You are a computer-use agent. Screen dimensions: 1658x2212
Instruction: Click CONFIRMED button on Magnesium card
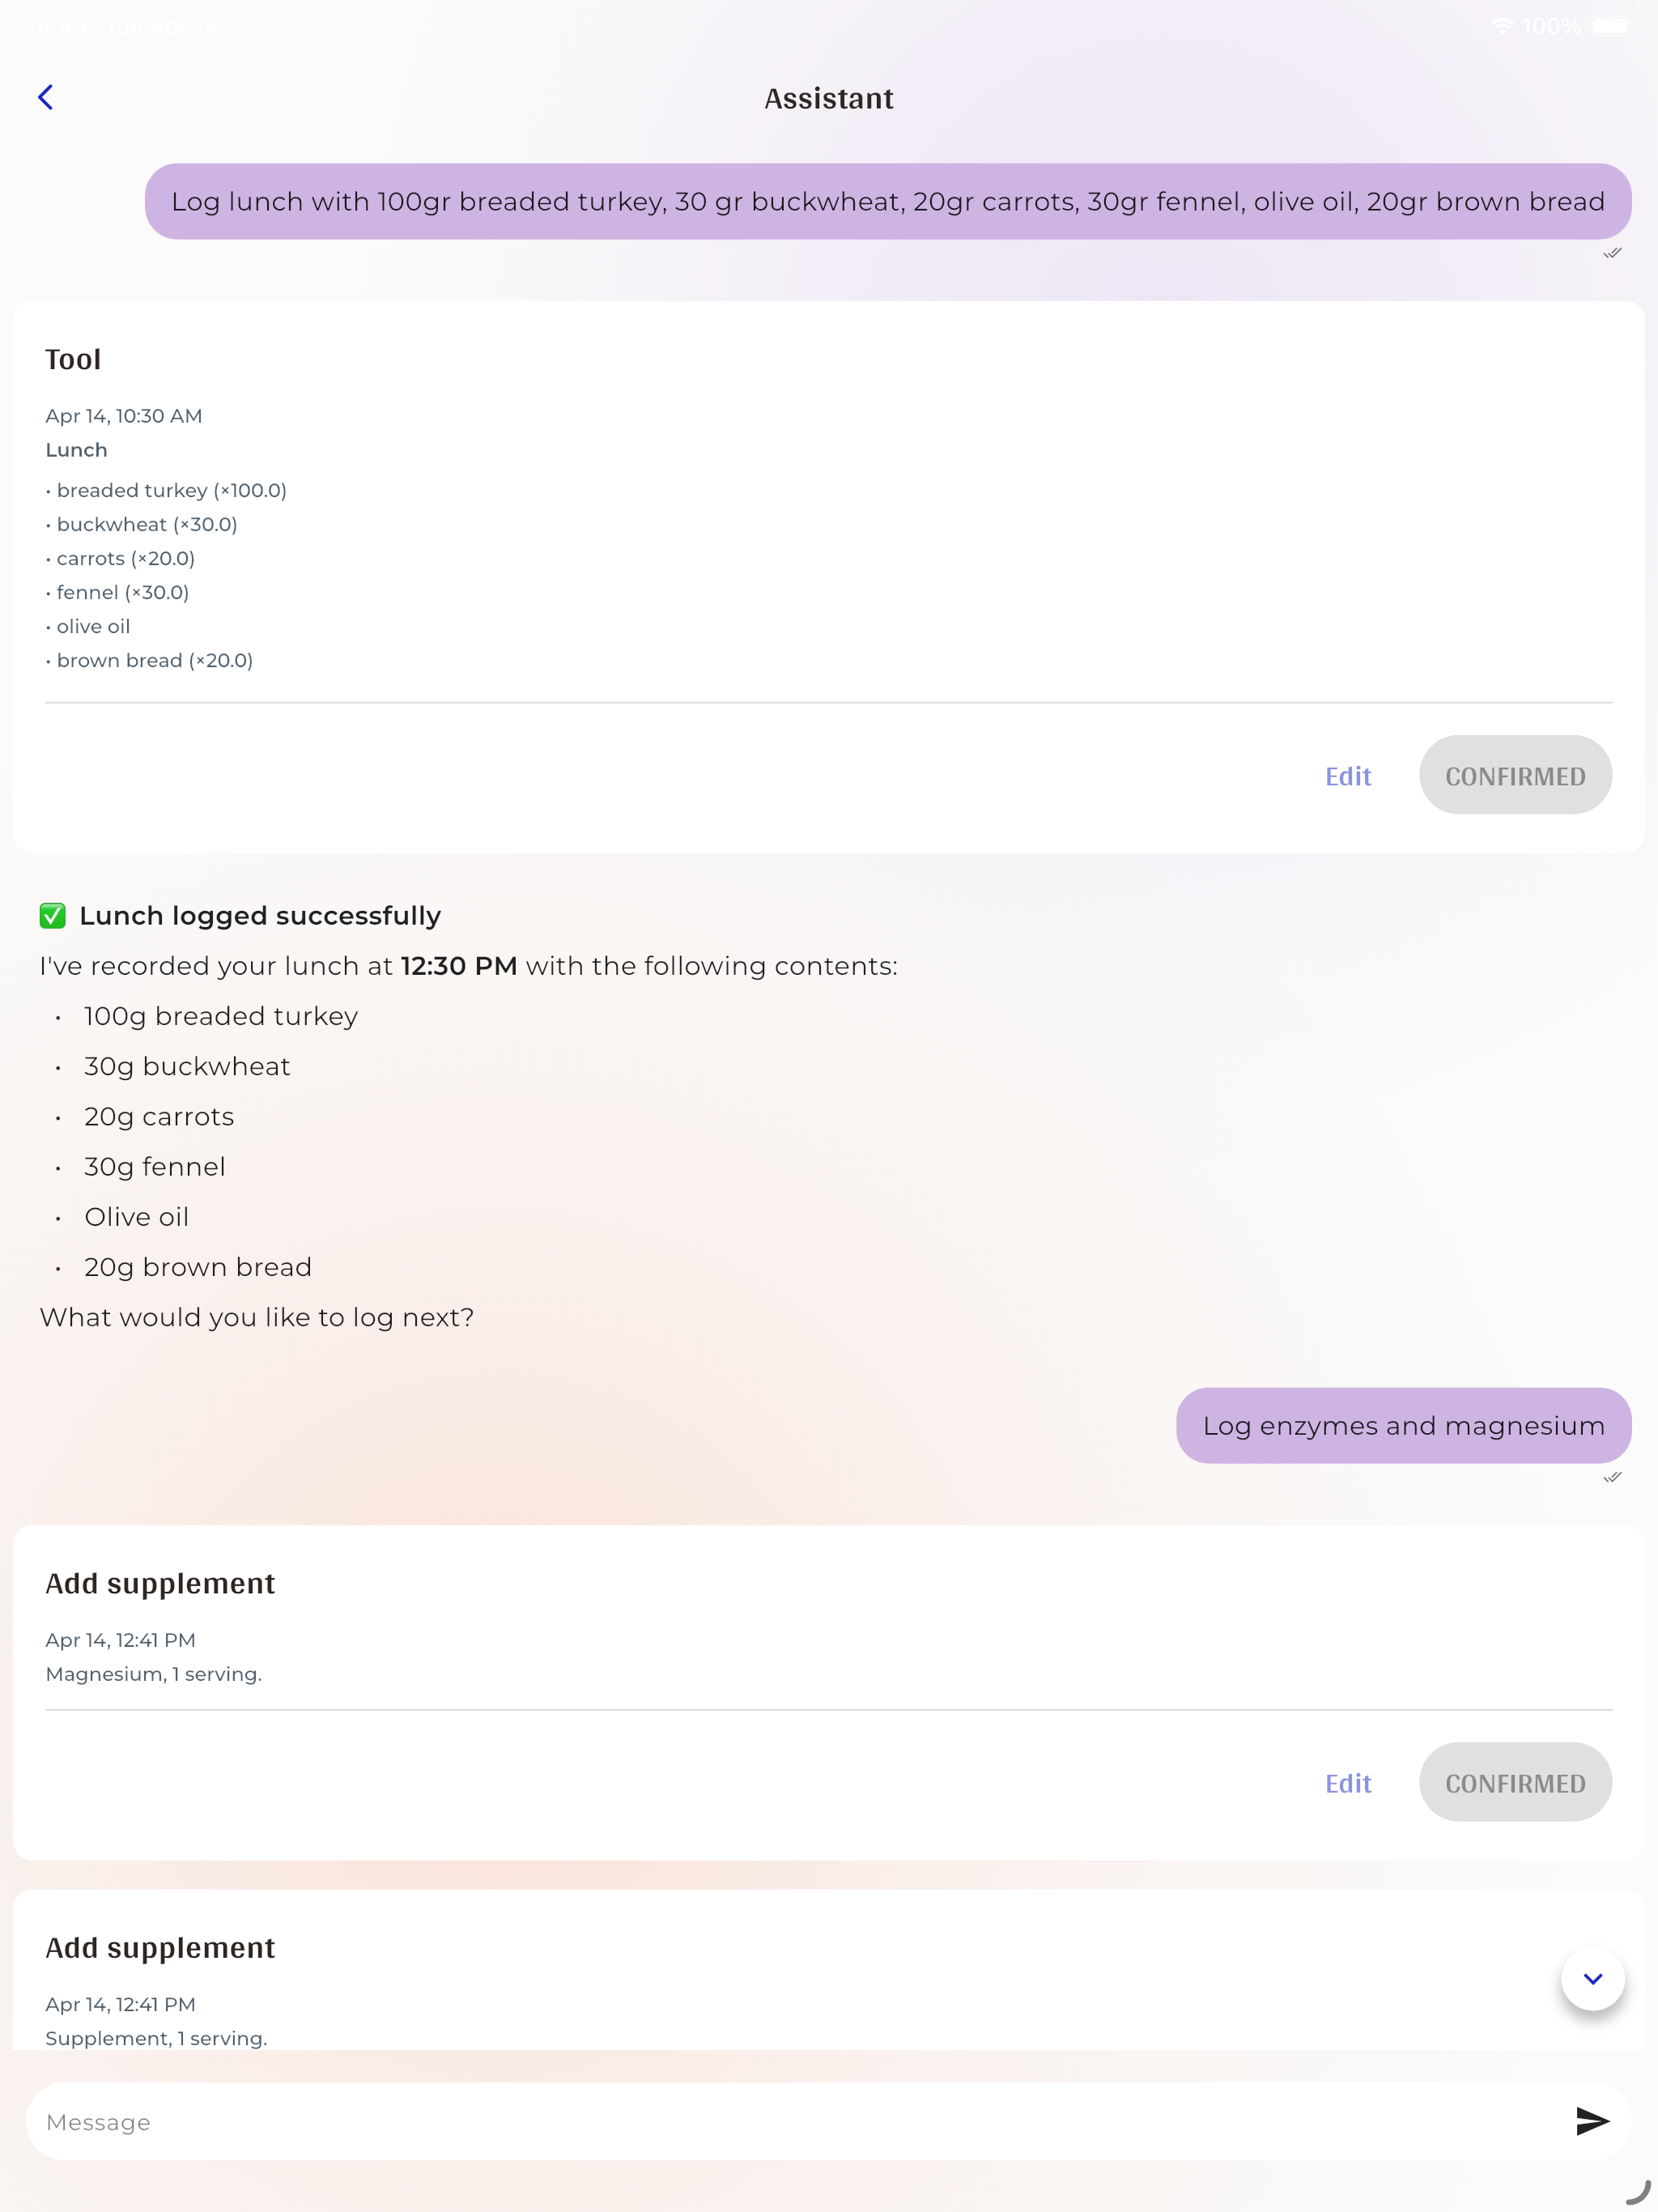click(1515, 1782)
